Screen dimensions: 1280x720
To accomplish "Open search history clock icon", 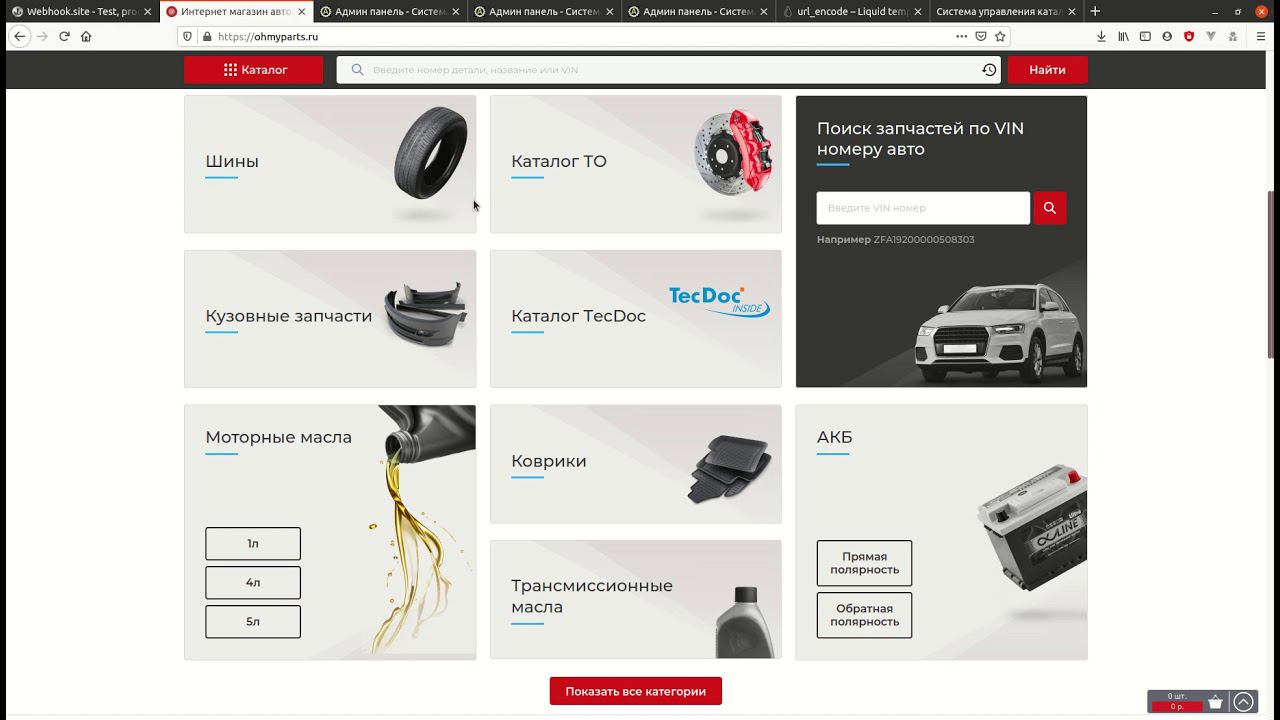I will [988, 70].
